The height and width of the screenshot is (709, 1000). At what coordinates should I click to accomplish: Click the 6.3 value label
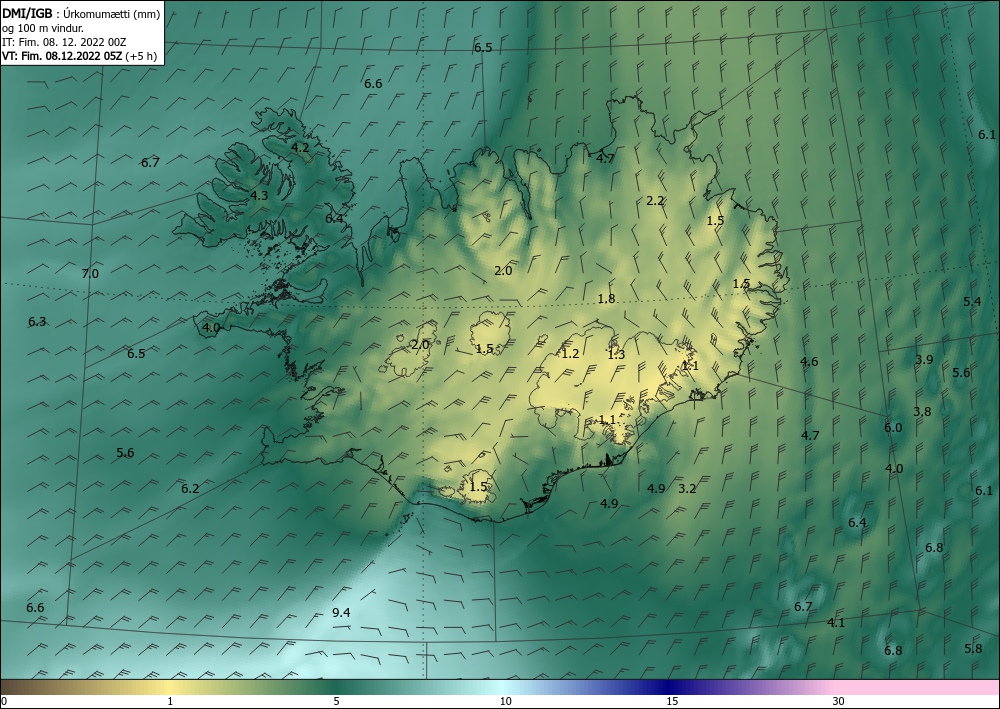coord(37,322)
